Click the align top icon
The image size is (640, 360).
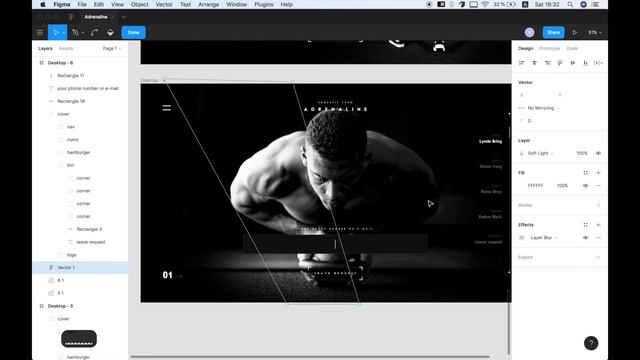click(560, 63)
